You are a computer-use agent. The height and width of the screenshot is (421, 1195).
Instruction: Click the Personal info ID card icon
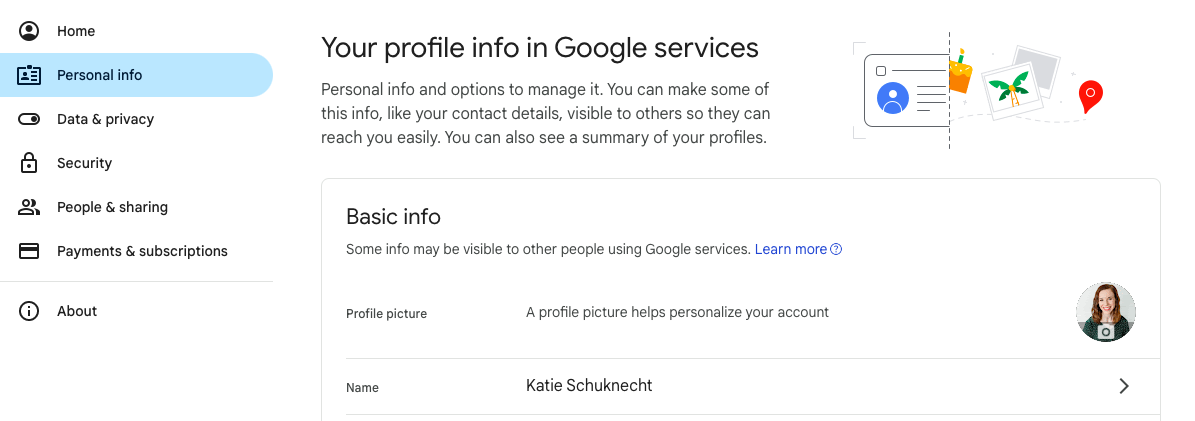(29, 75)
